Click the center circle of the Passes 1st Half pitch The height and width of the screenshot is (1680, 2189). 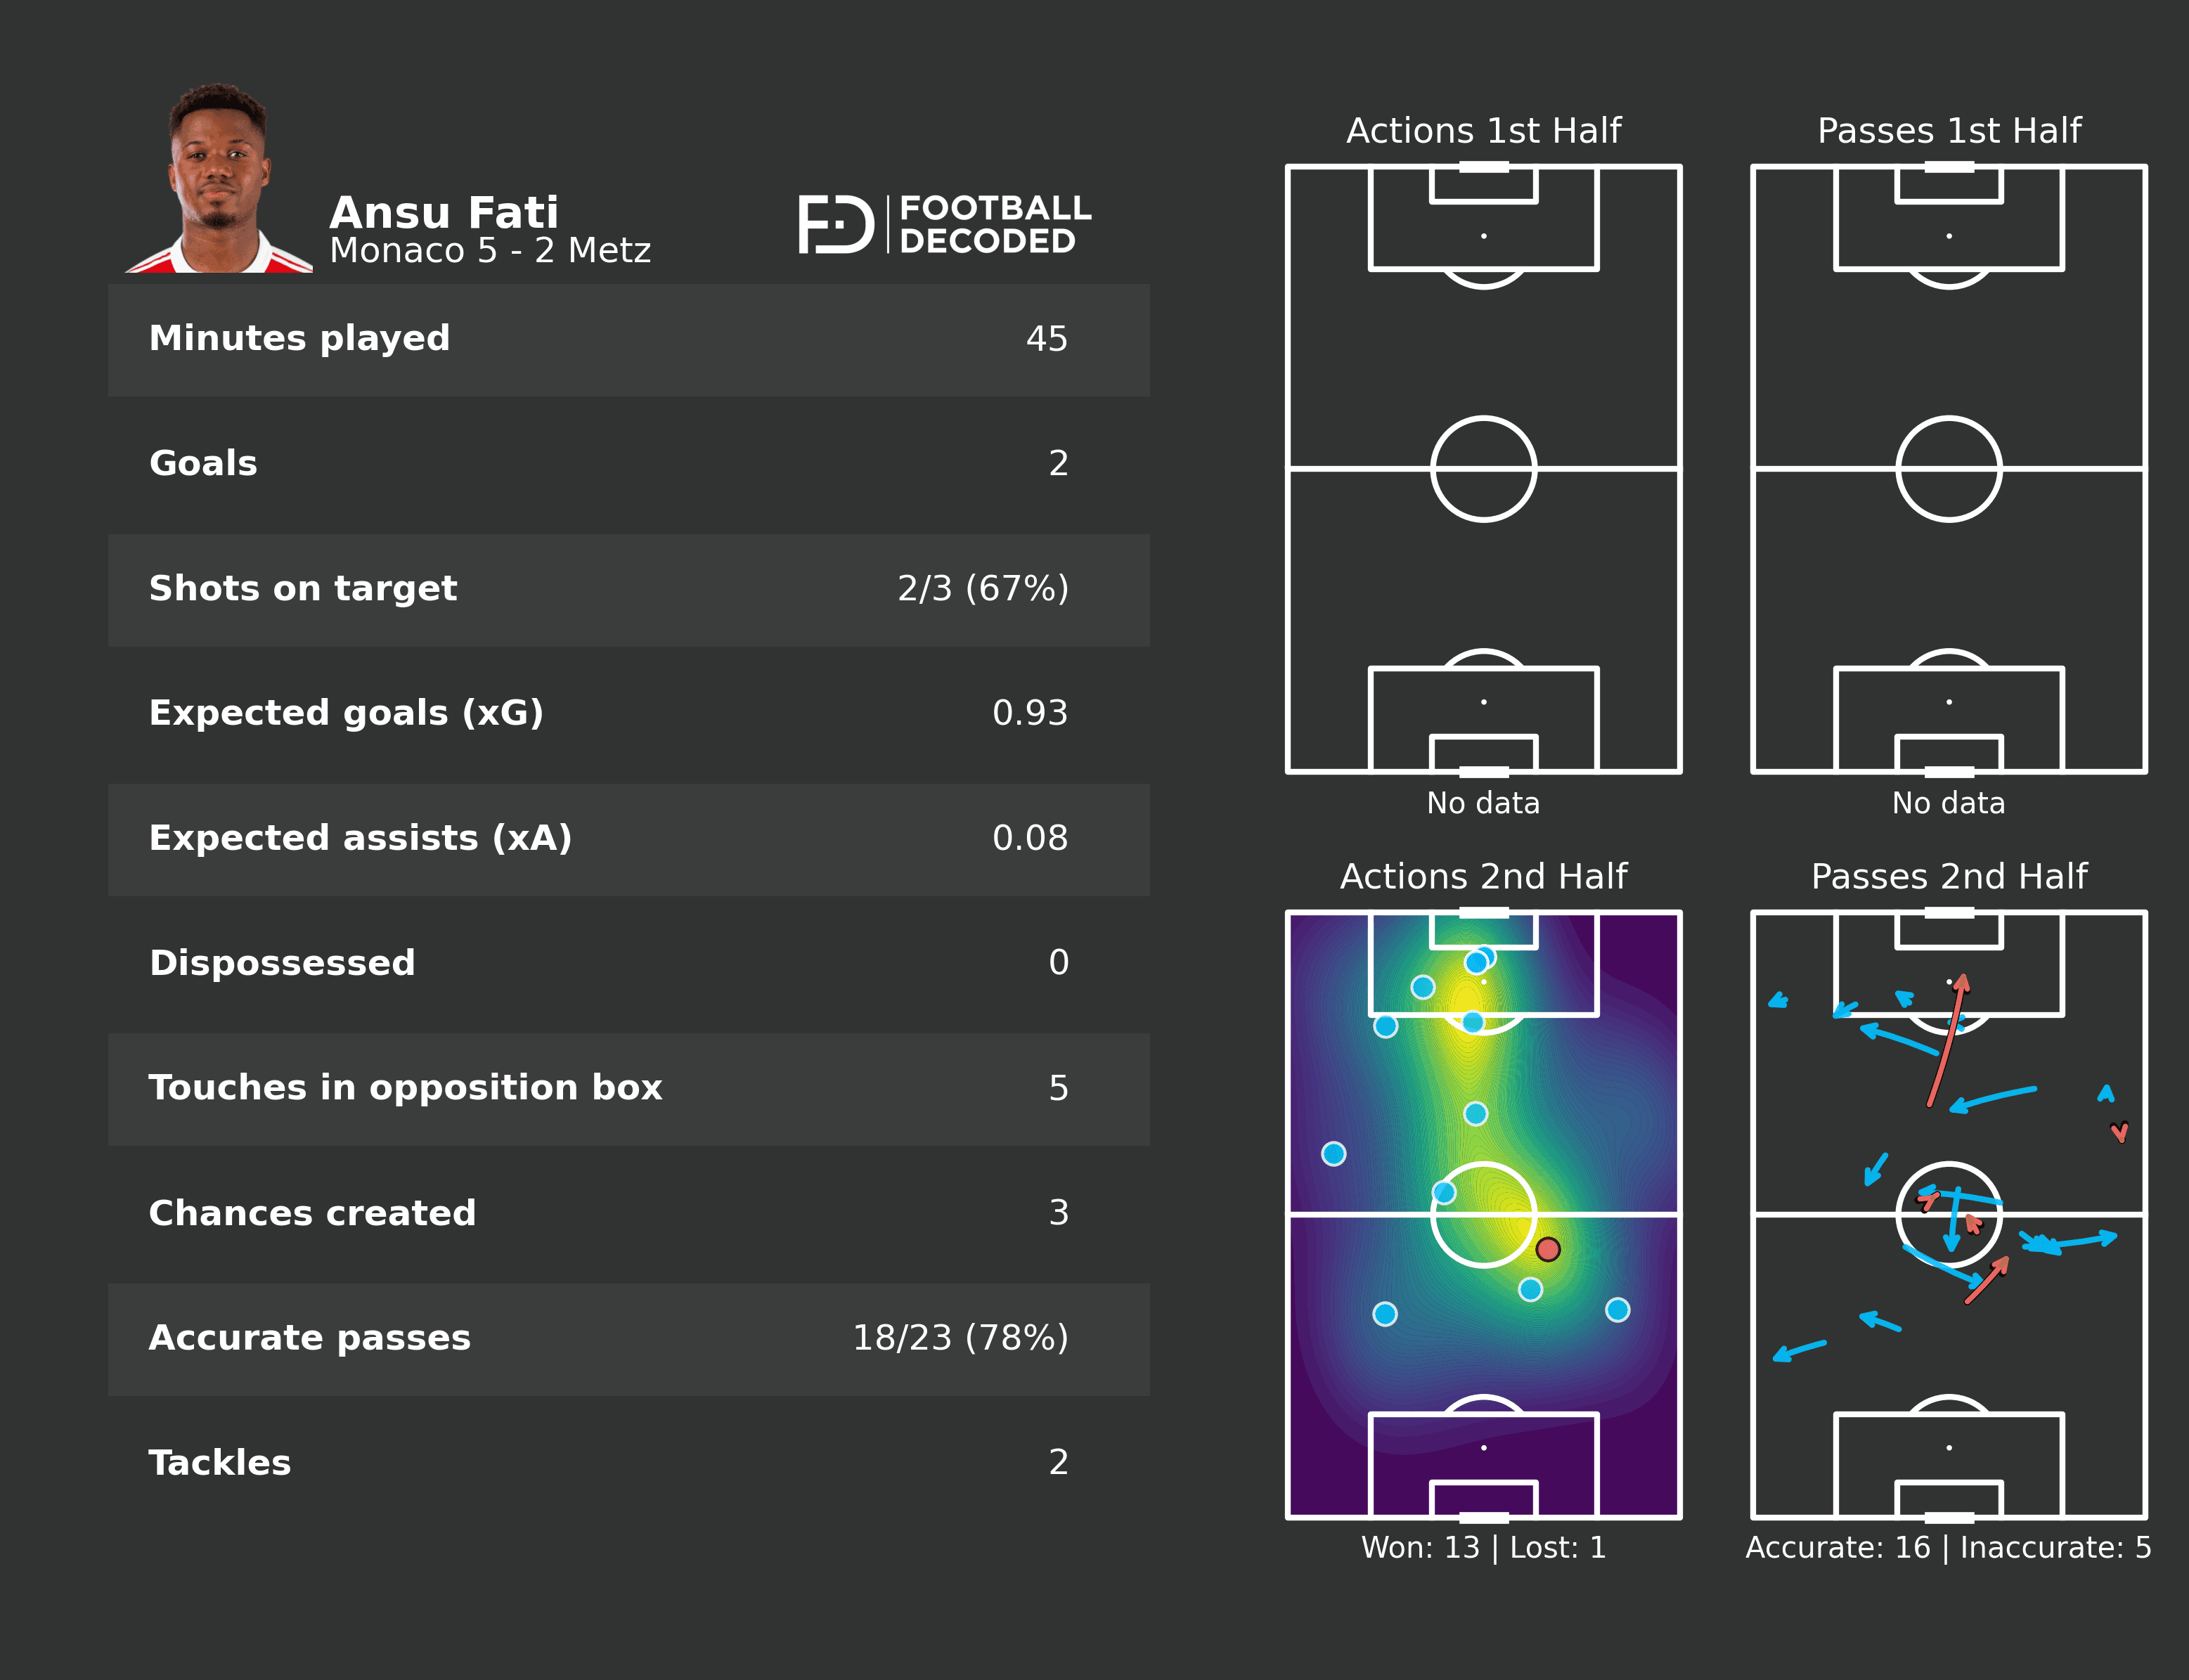pyautogui.click(x=1948, y=469)
